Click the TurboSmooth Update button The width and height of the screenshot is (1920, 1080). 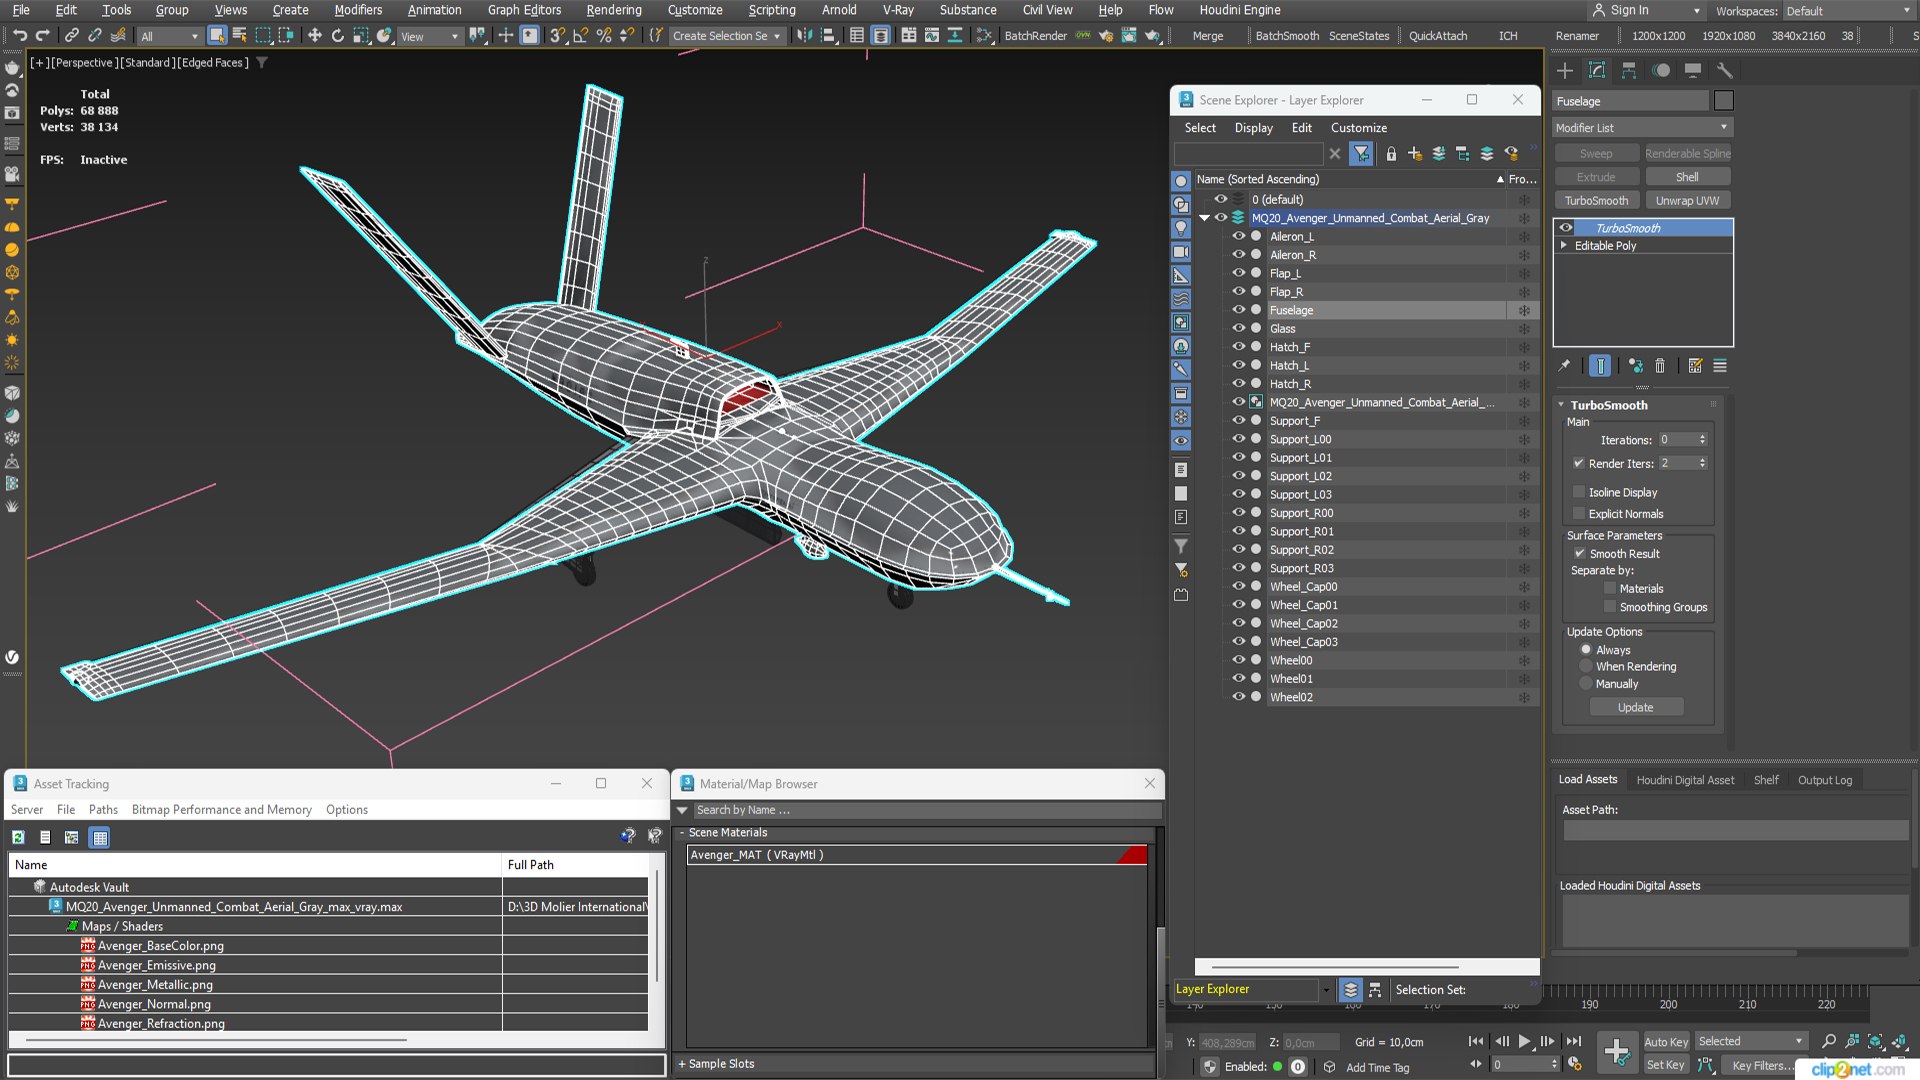click(x=1636, y=708)
